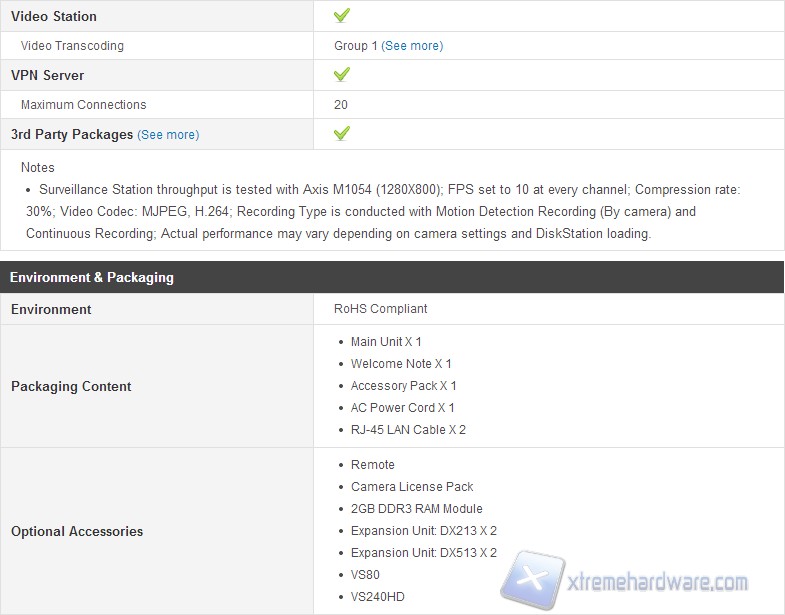Click the value 20 for Maximum Connections

(341, 105)
